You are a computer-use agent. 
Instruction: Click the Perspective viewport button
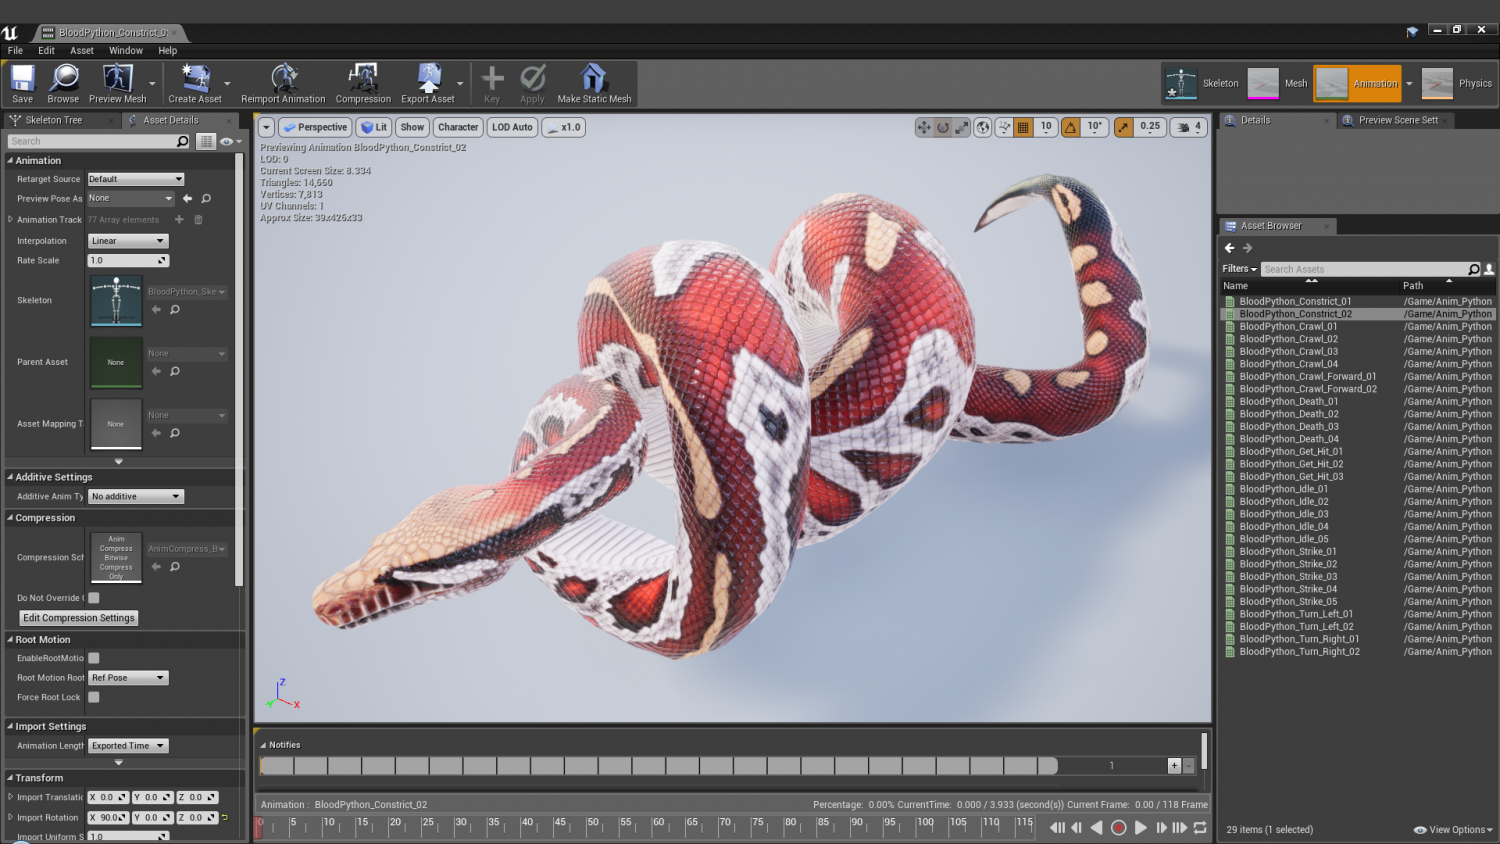[314, 127]
